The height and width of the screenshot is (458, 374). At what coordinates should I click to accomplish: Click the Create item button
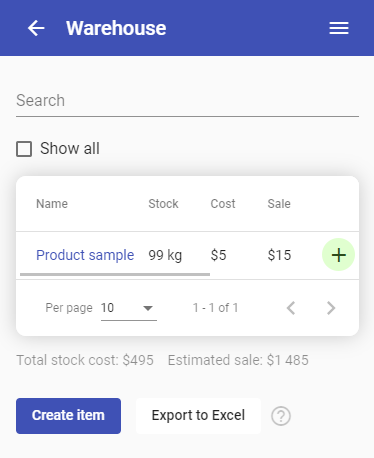[x=68, y=416]
